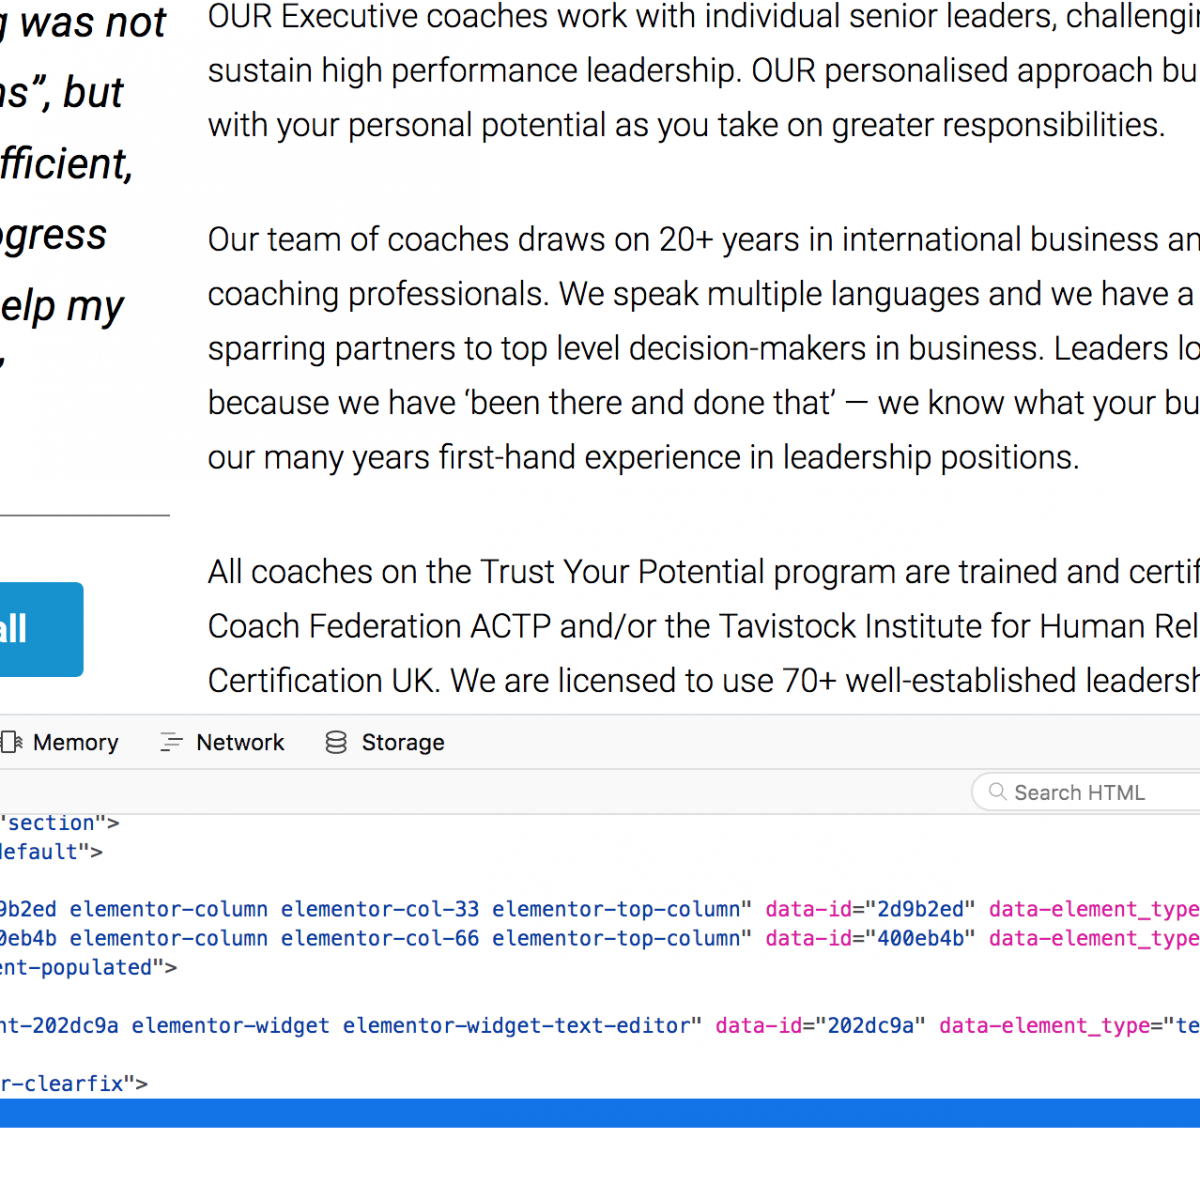Select the elementor-col-66 column node
This screenshot has height=1200, width=1200.
click(600, 938)
